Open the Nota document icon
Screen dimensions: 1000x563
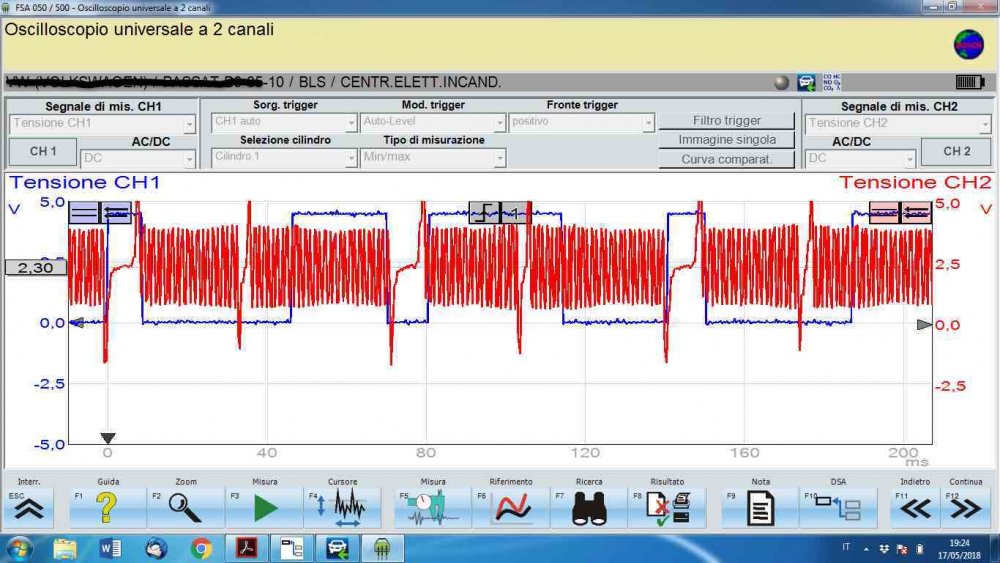760,508
